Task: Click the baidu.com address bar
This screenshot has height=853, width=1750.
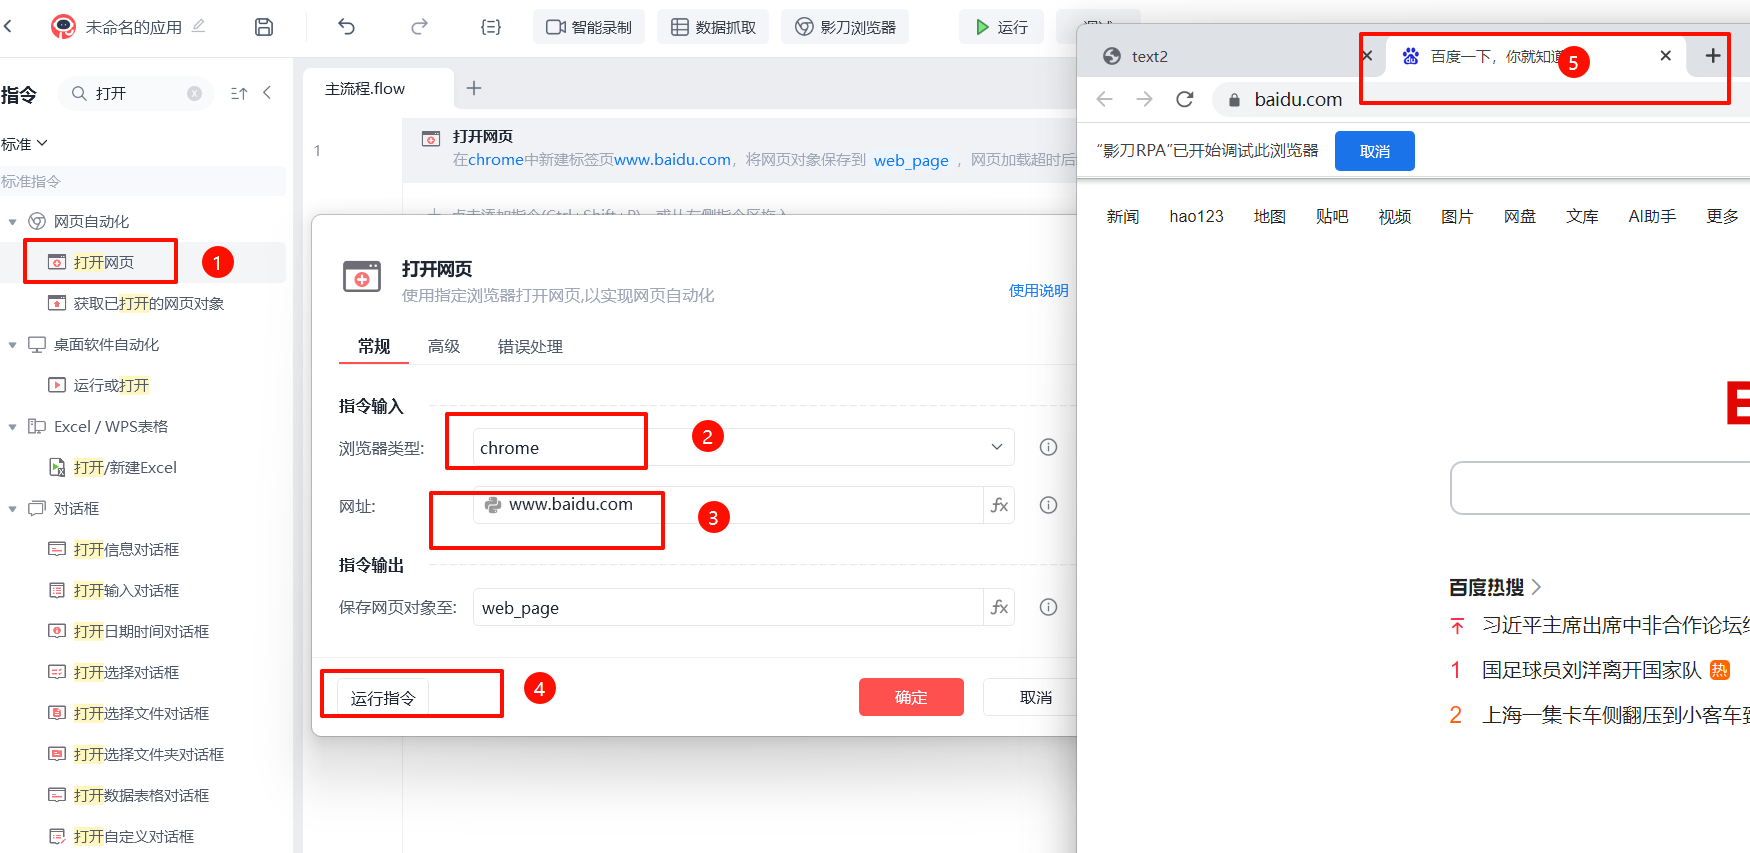Action: pos(1480,99)
